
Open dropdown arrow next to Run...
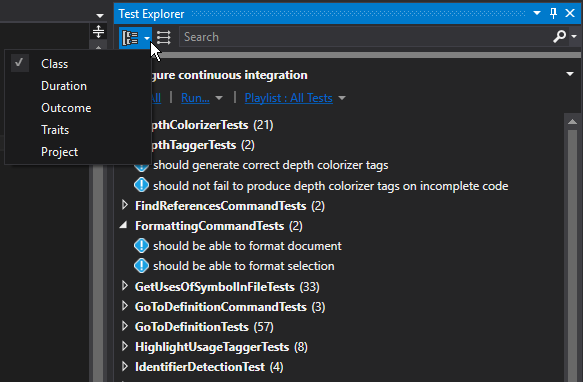(219, 98)
